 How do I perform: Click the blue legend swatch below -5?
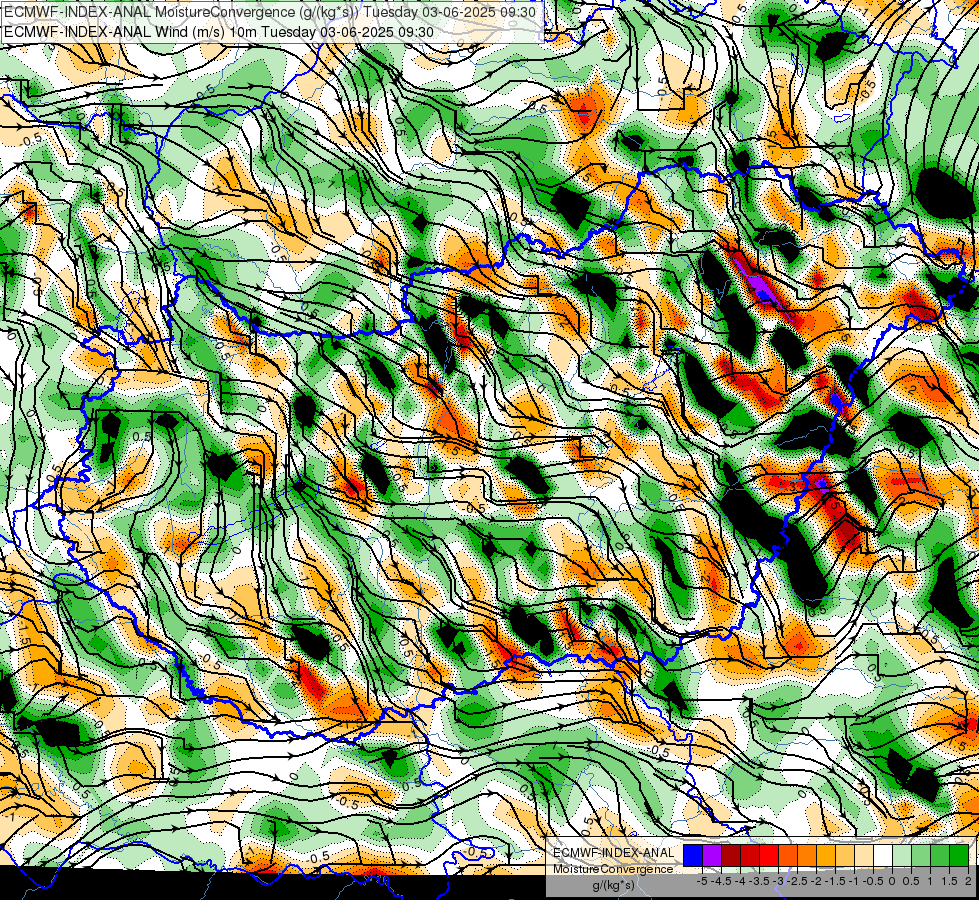(693, 855)
